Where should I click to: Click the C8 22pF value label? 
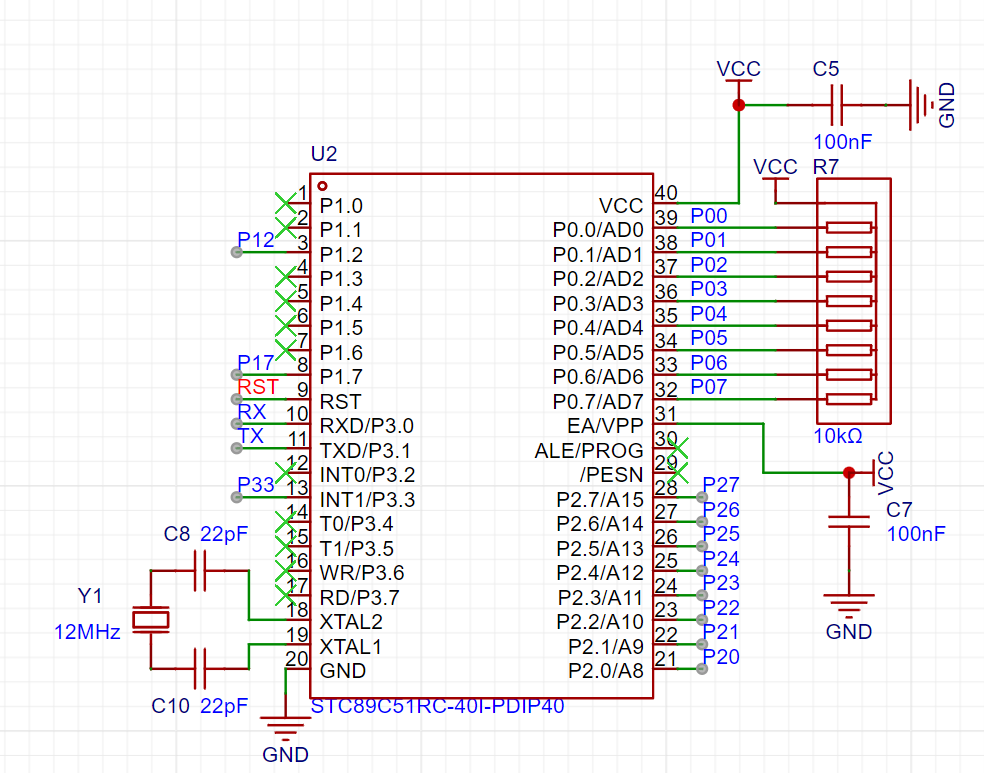(x=224, y=534)
